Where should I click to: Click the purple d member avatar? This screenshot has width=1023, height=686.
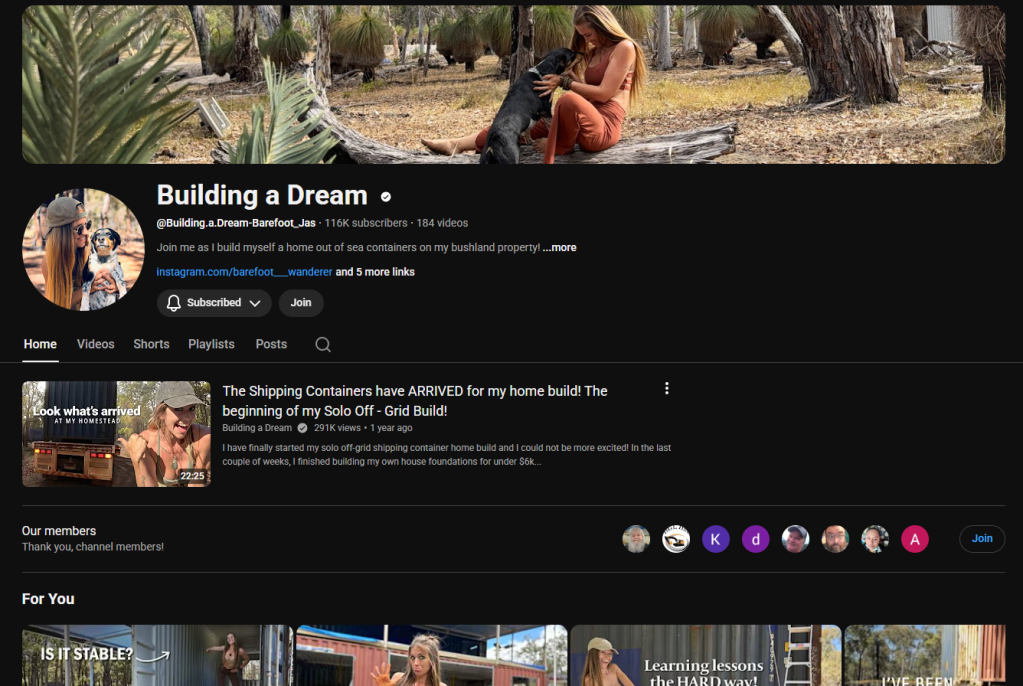click(x=756, y=539)
